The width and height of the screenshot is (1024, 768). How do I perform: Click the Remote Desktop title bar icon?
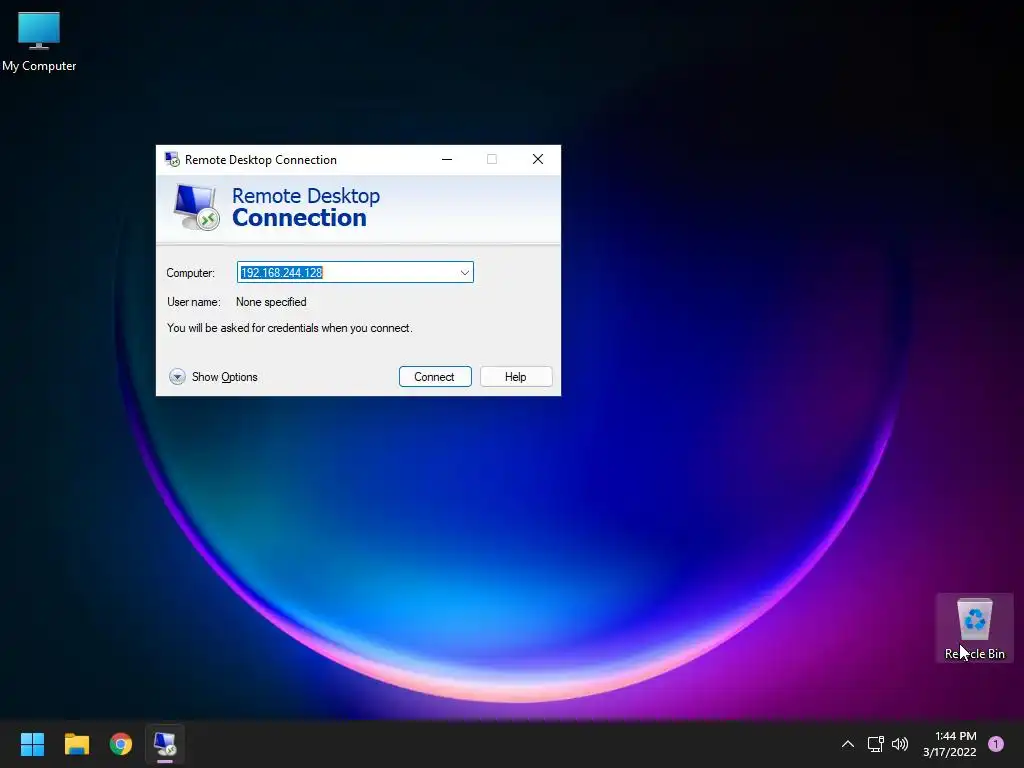coord(172,159)
